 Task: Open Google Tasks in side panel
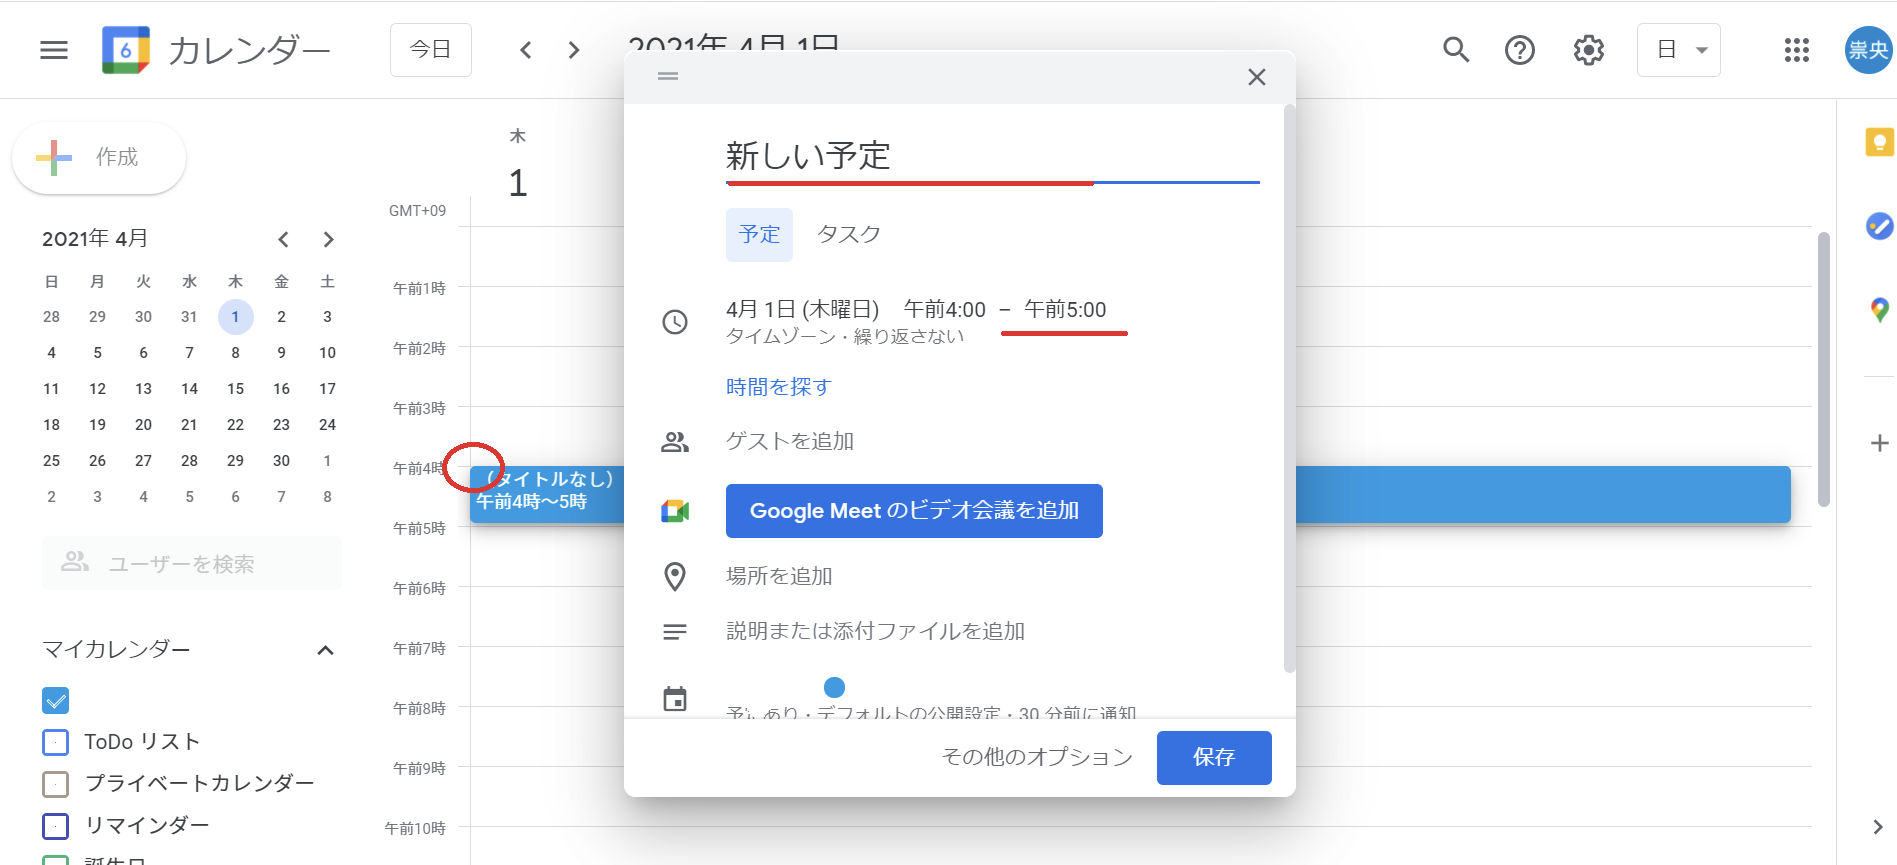(x=1879, y=226)
